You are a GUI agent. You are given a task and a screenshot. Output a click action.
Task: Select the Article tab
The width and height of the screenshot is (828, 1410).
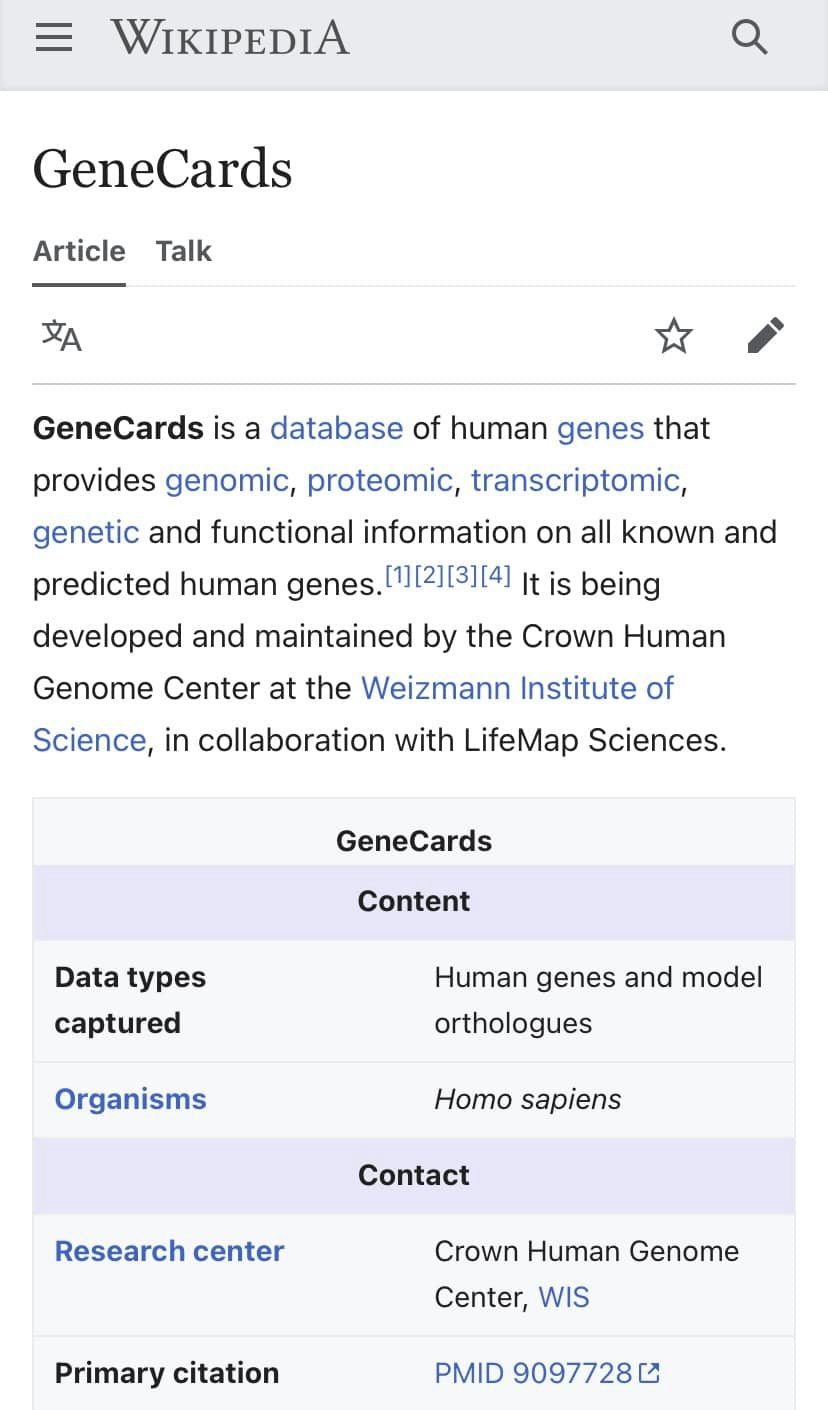click(79, 251)
